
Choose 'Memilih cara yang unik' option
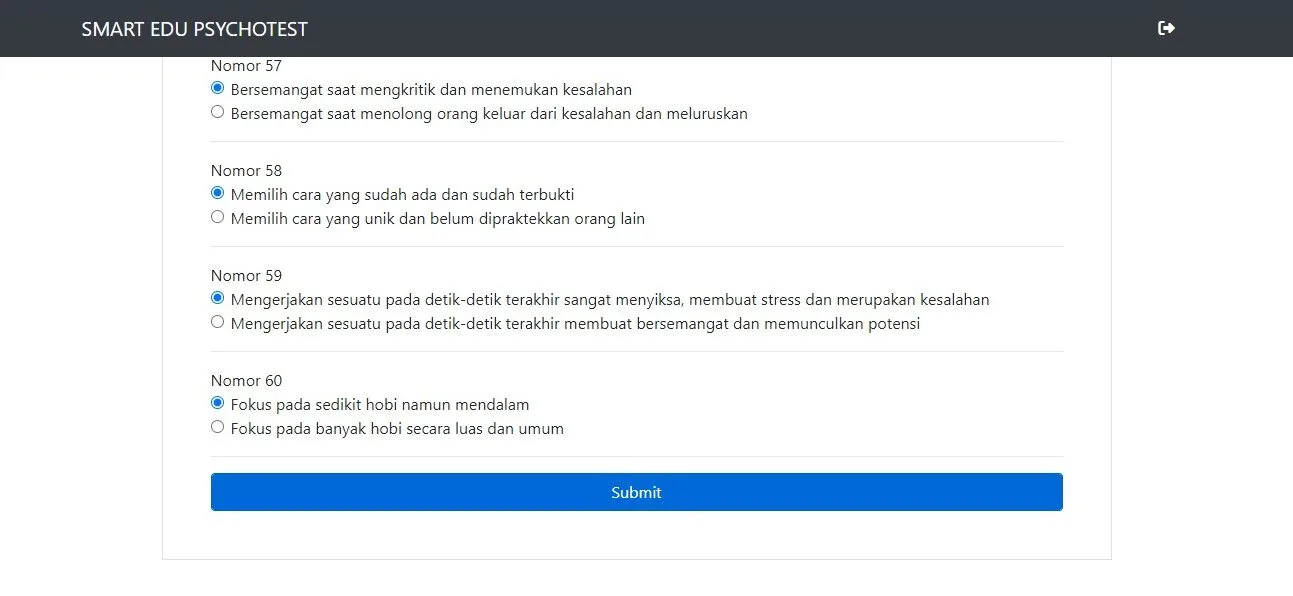click(x=217, y=217)
